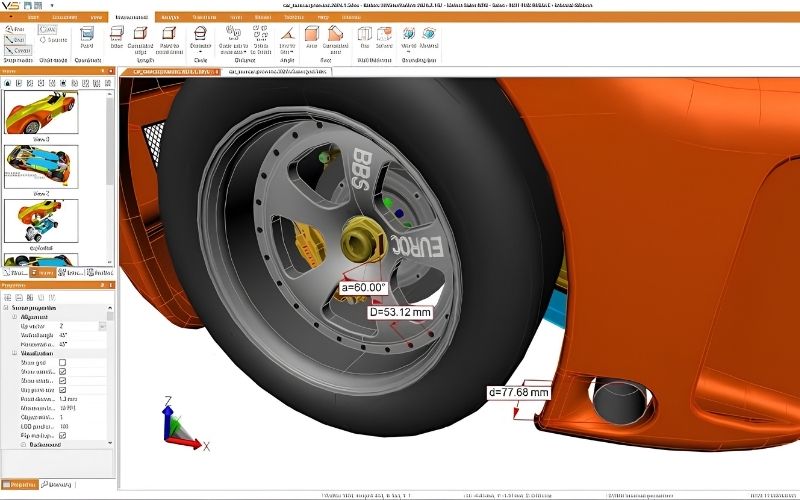The height and width of the screenshot is (500, 800).
Task: Click the second icon in Properties toolbar
Action: tap(19, 297)
